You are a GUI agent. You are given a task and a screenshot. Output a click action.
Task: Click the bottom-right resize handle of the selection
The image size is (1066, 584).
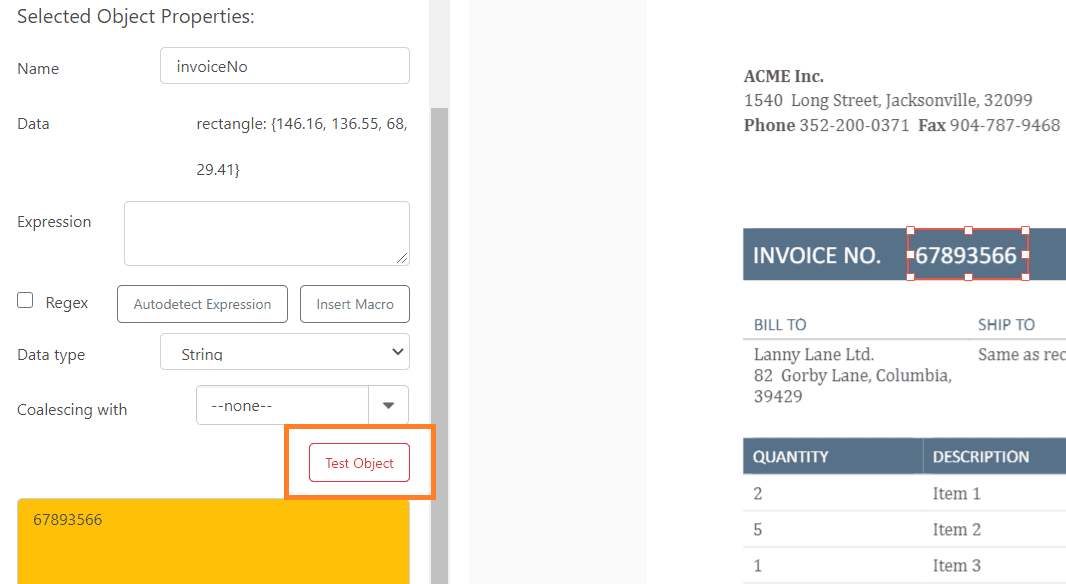coord(1027,277)
